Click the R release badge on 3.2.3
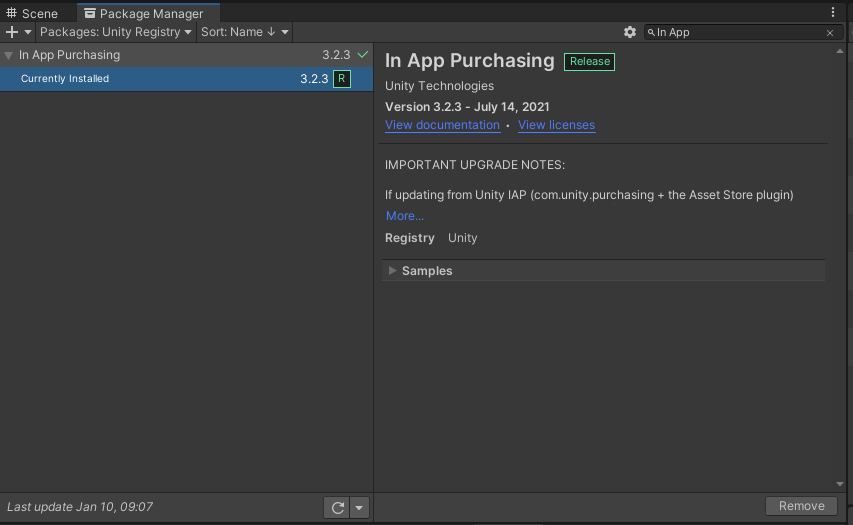This screenshot has width=853, height=525. coord(342,78)
